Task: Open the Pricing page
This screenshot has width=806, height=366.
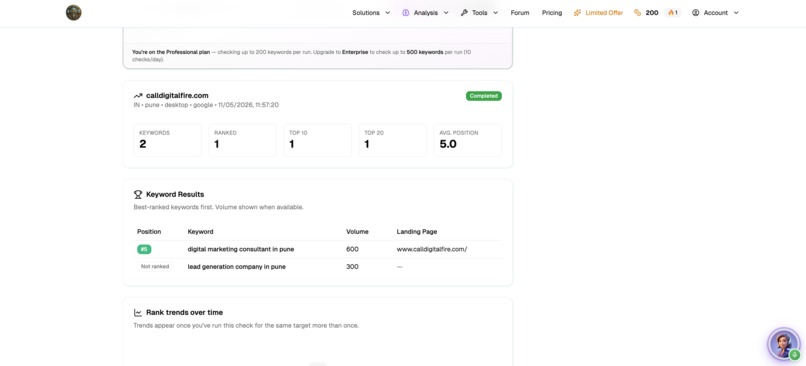Action: point(552,13)
